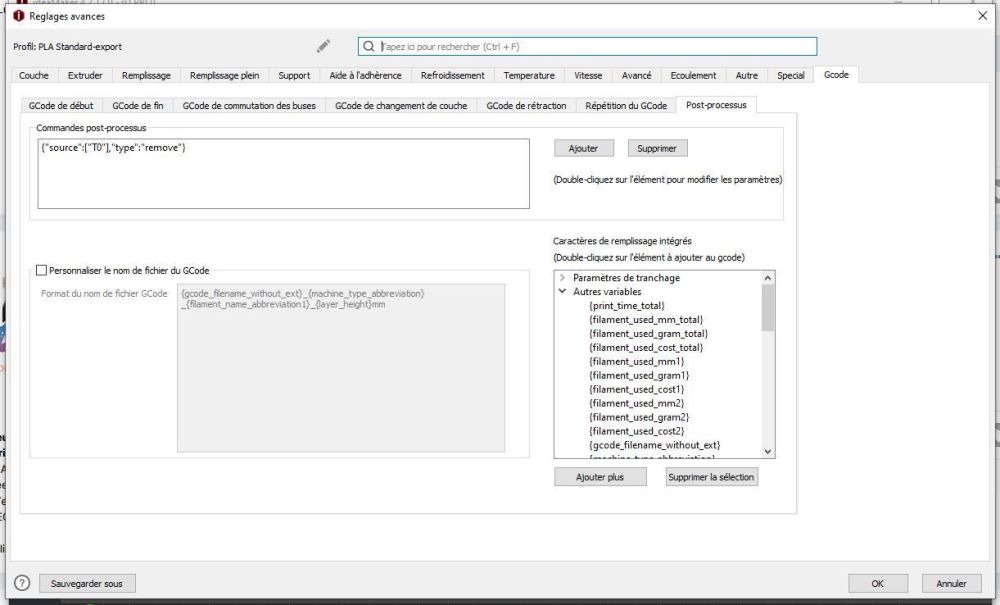This screenshot has height=605, width=1000.
Task: Click the GCode filename format text box
Action: tap(341, 368)
